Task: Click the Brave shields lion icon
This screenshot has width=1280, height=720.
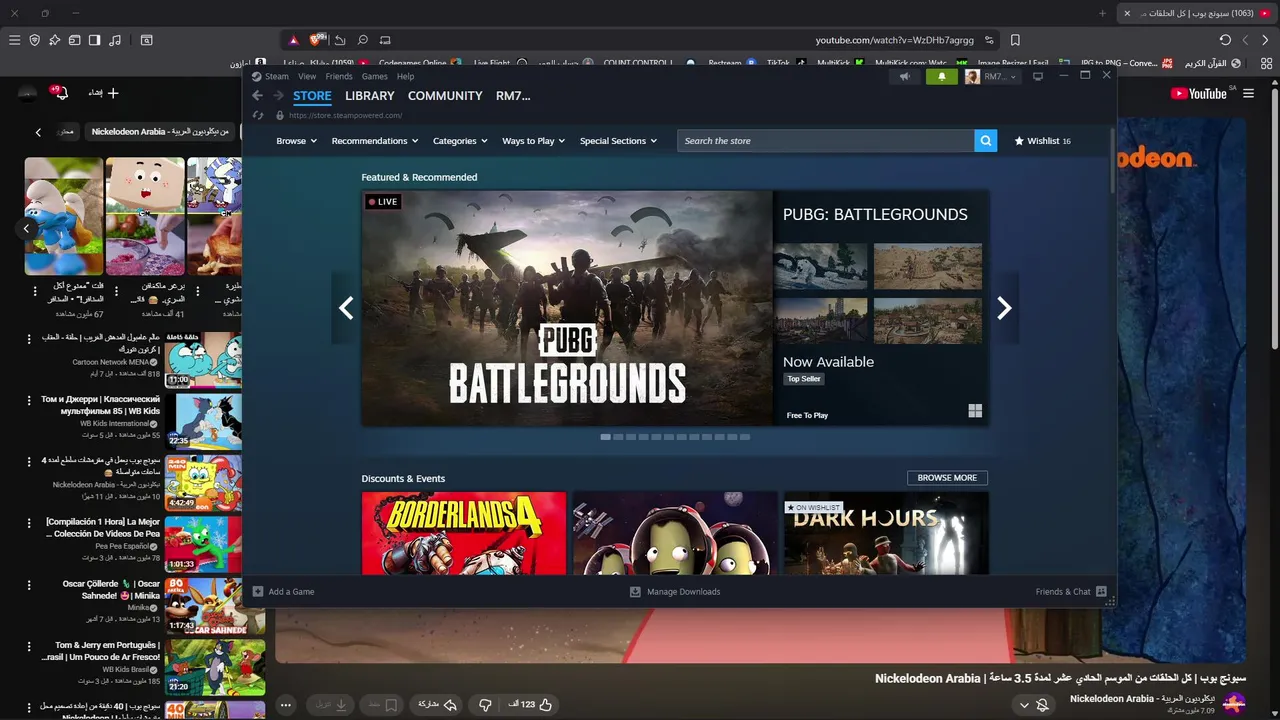Action: 318,40
